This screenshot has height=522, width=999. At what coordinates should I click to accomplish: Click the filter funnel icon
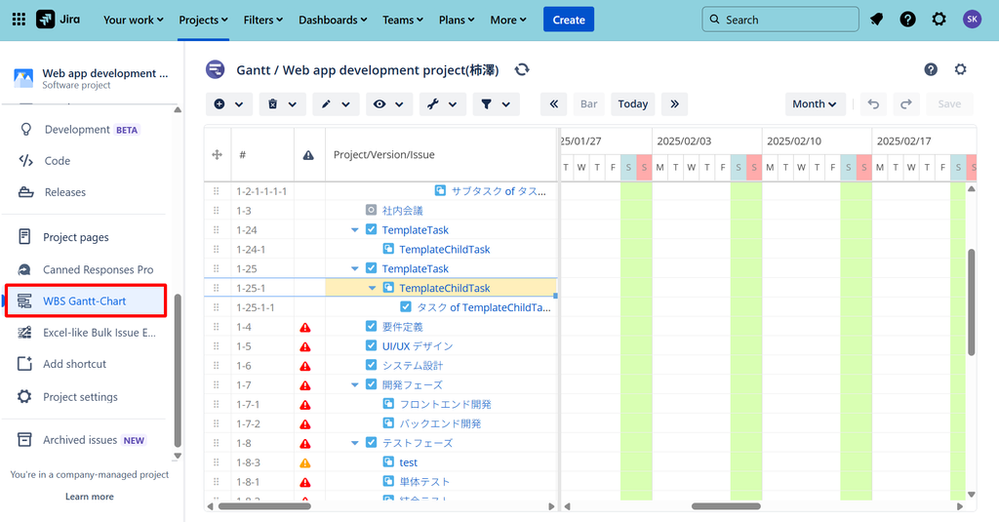tap(486, 104)
